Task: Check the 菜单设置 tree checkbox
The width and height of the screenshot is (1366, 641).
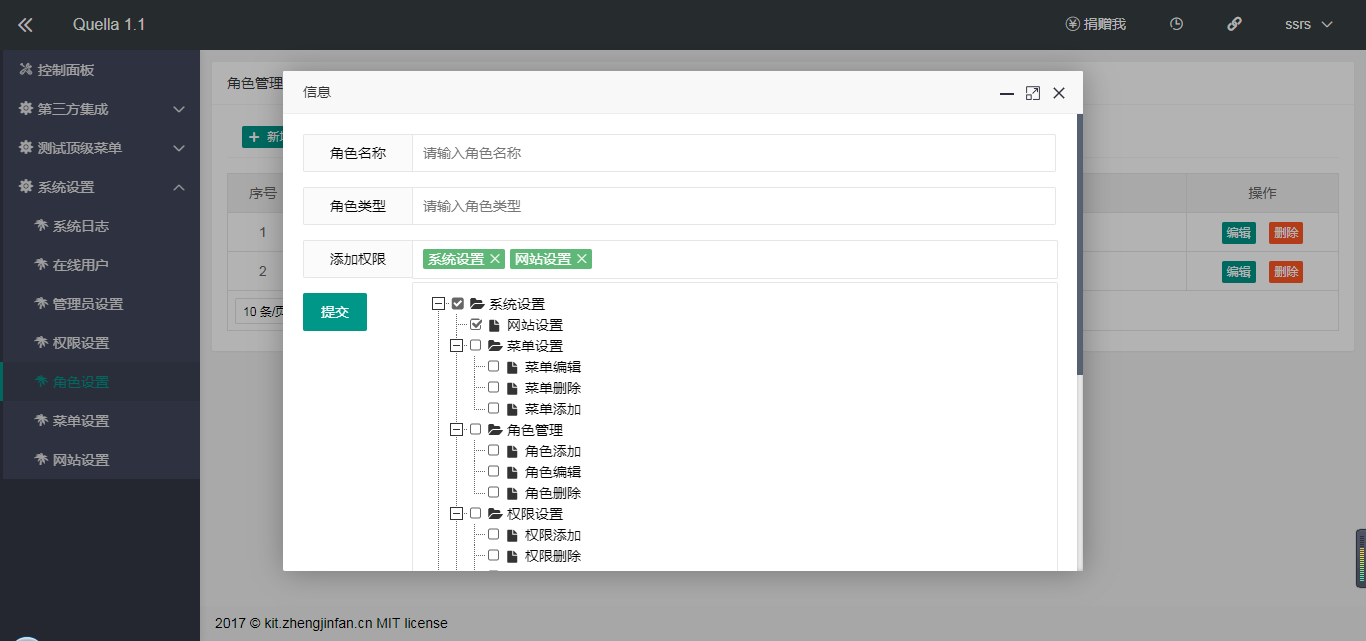Action: [x=476, y=345]
